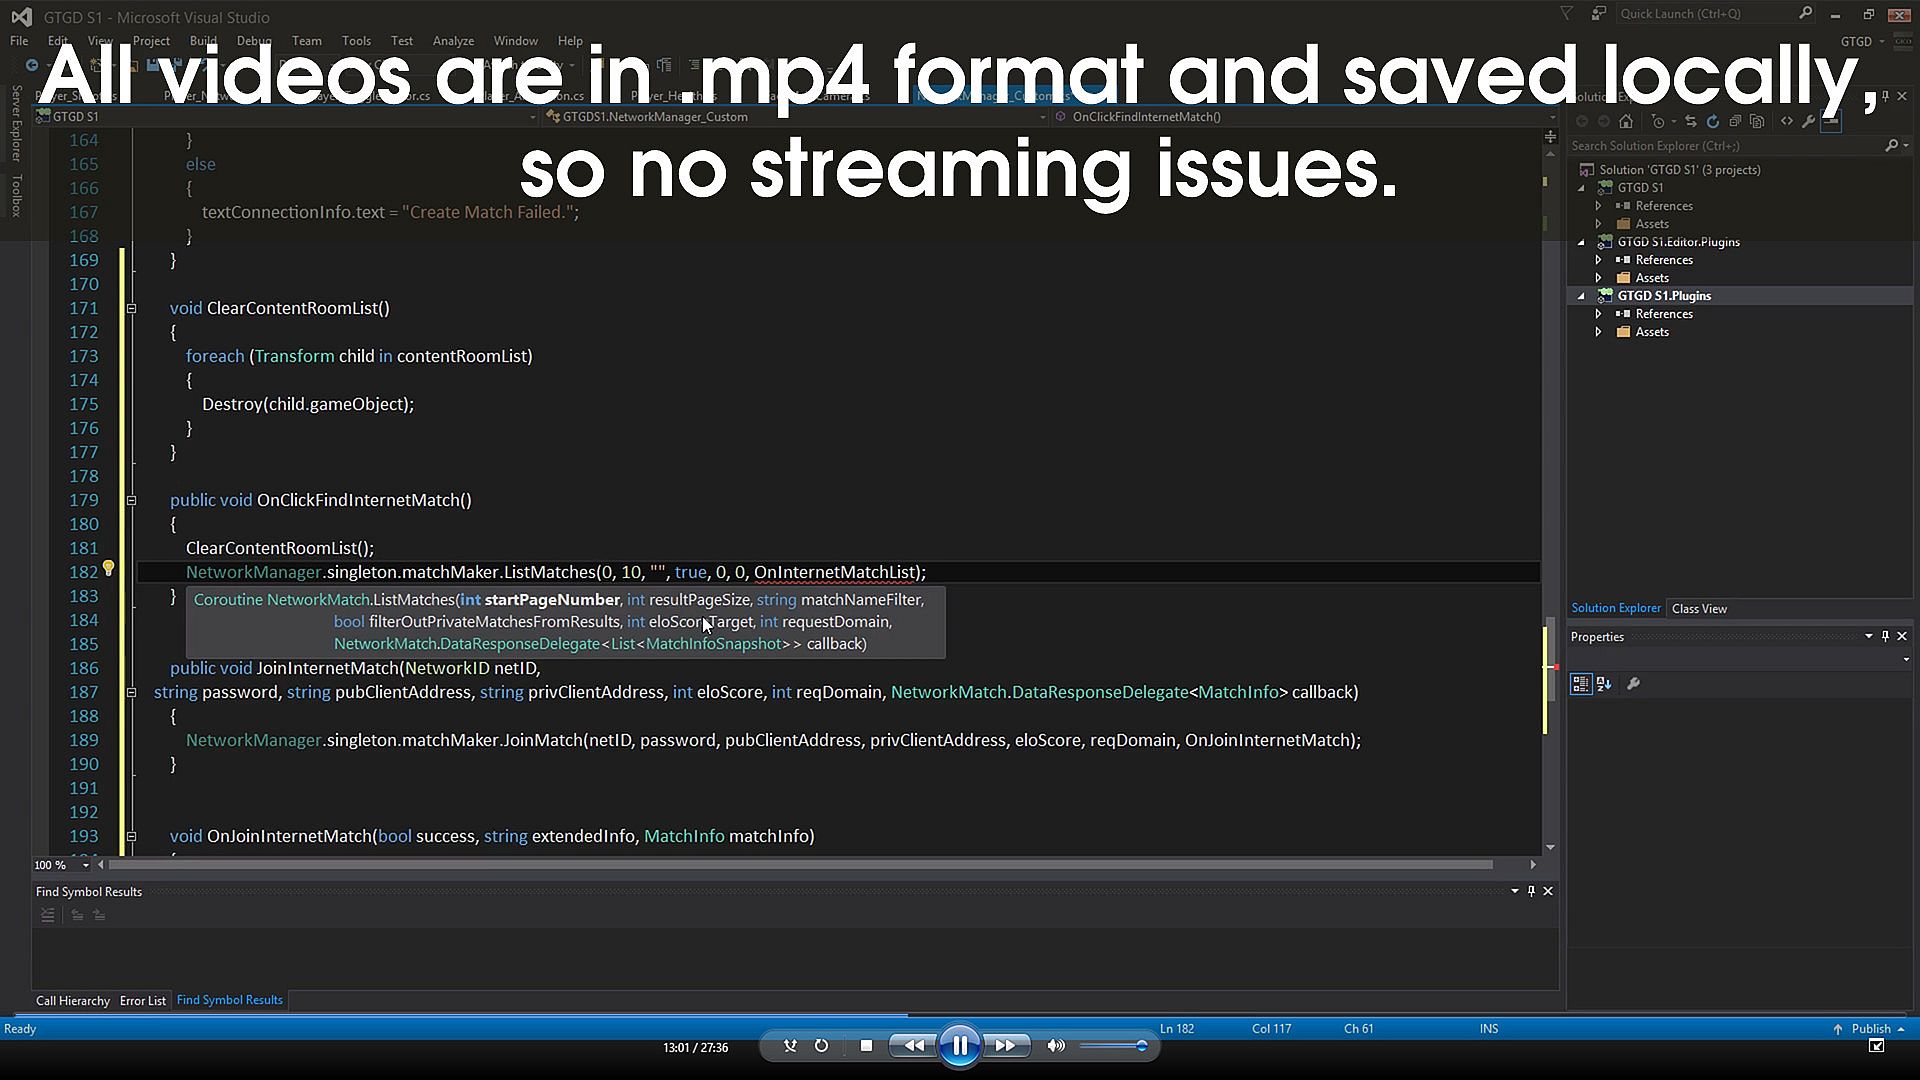Collapse the ClearContentRoomList method outline
This screenshot has width=1920, height=1080.
click(x=131, y=308)
